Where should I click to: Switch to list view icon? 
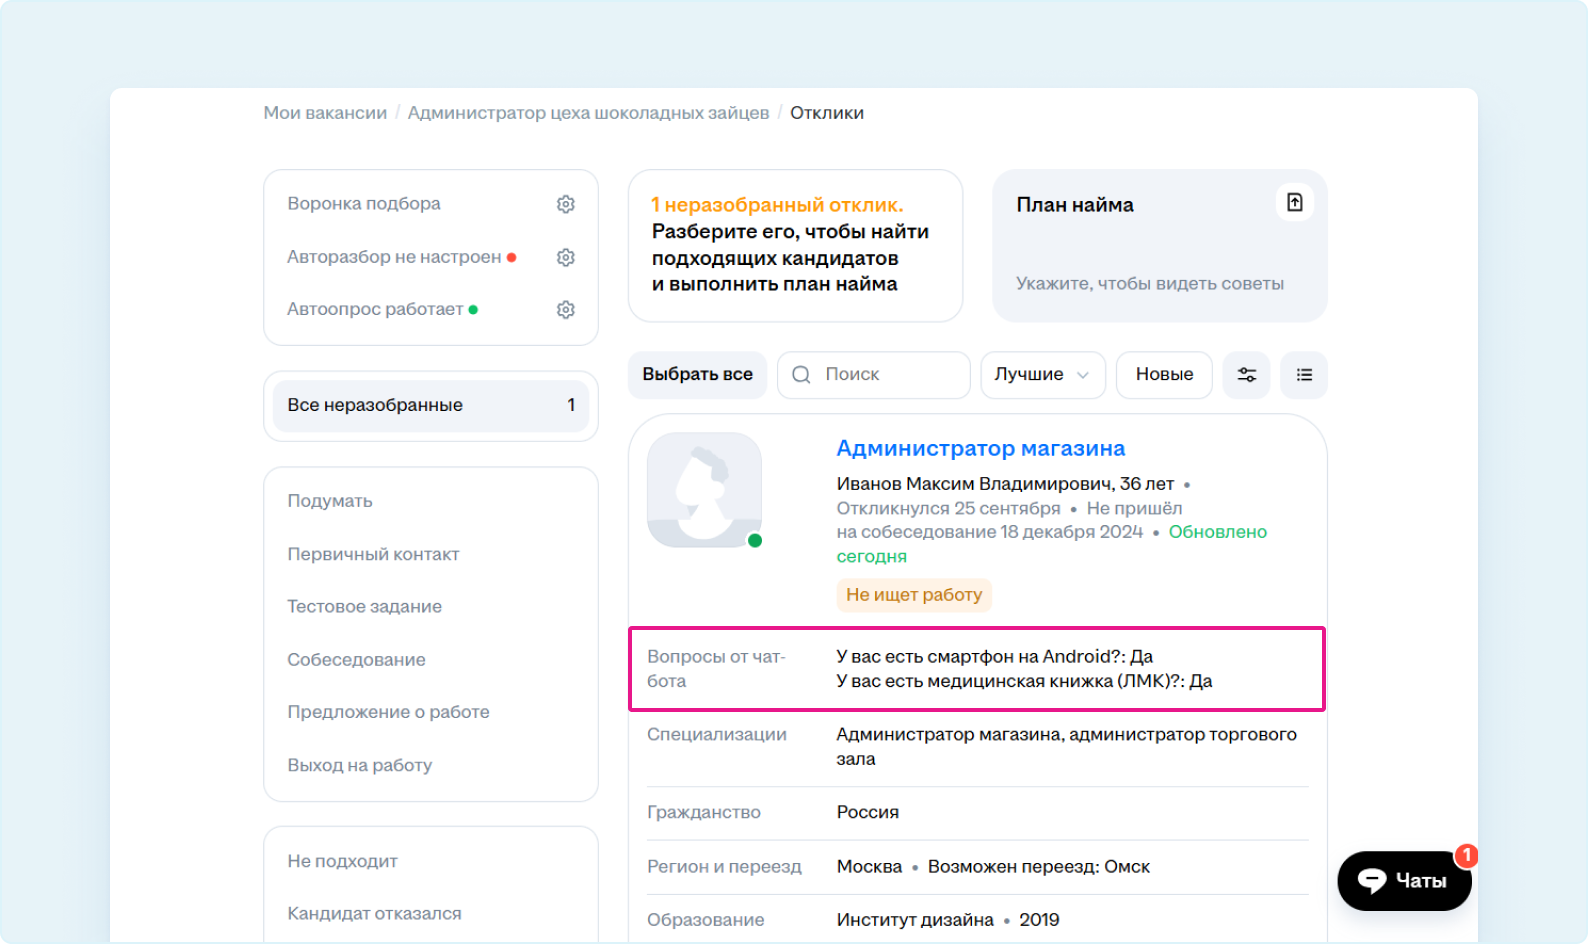coord(1304,375)
